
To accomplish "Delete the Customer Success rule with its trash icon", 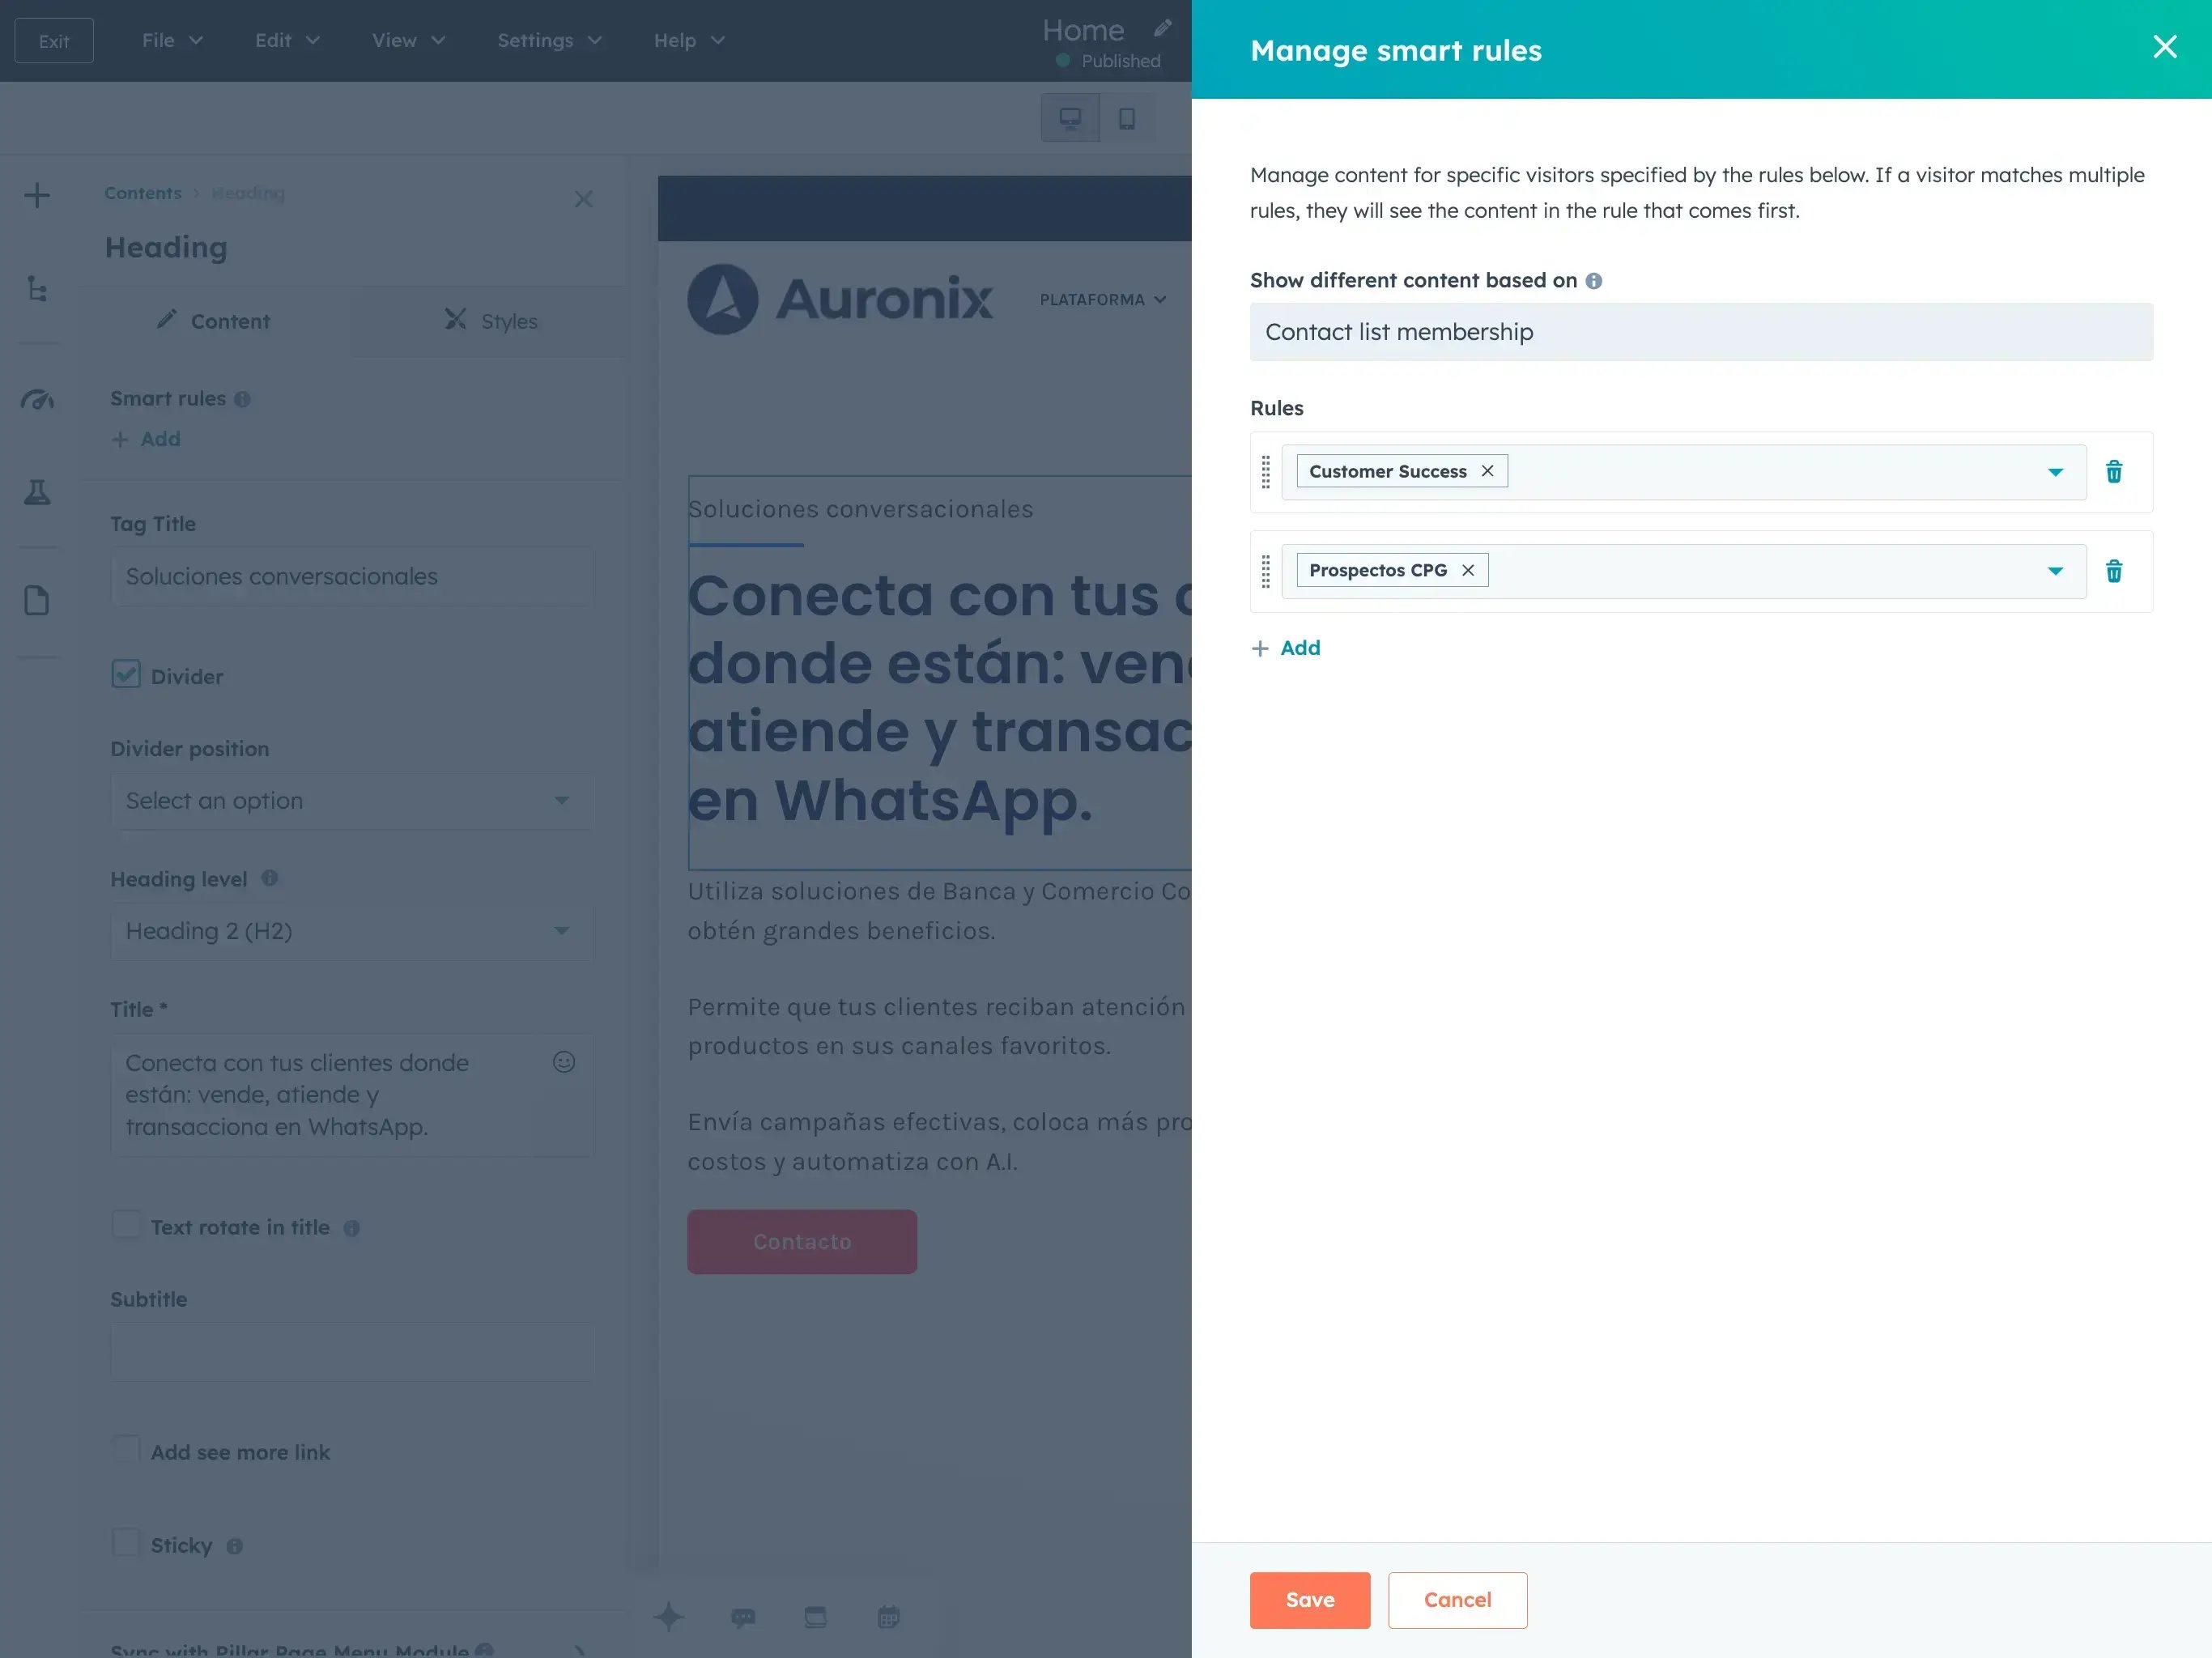I will (2114, 472).
